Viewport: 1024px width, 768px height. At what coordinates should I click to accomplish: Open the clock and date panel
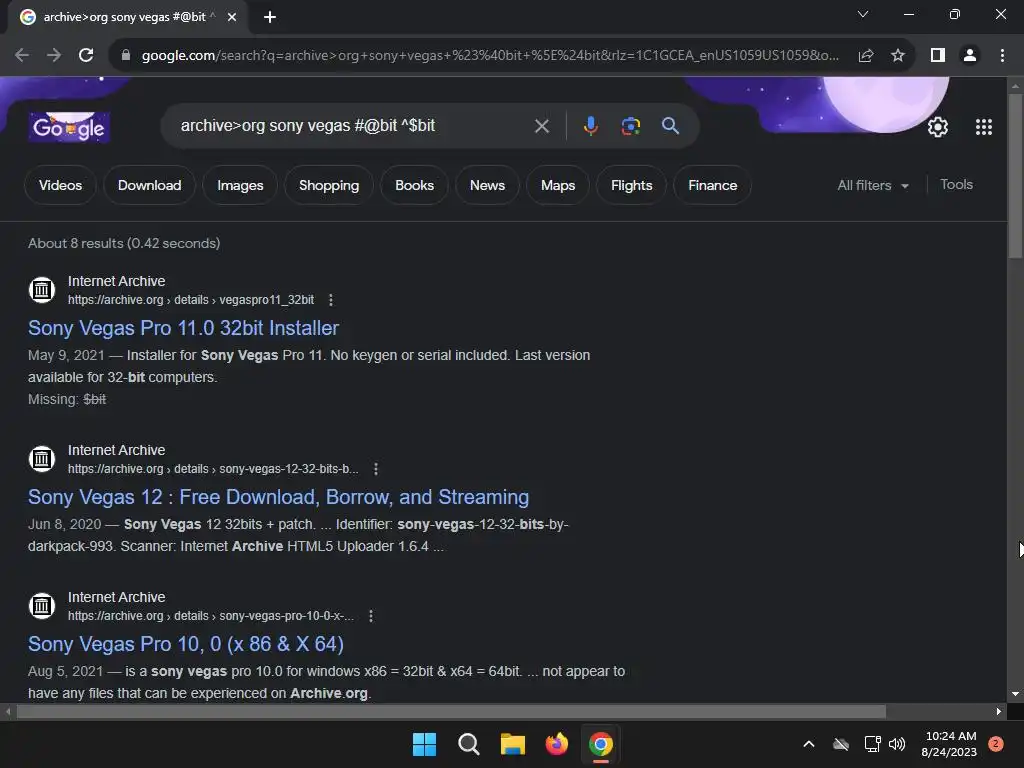tap(949, 744)
